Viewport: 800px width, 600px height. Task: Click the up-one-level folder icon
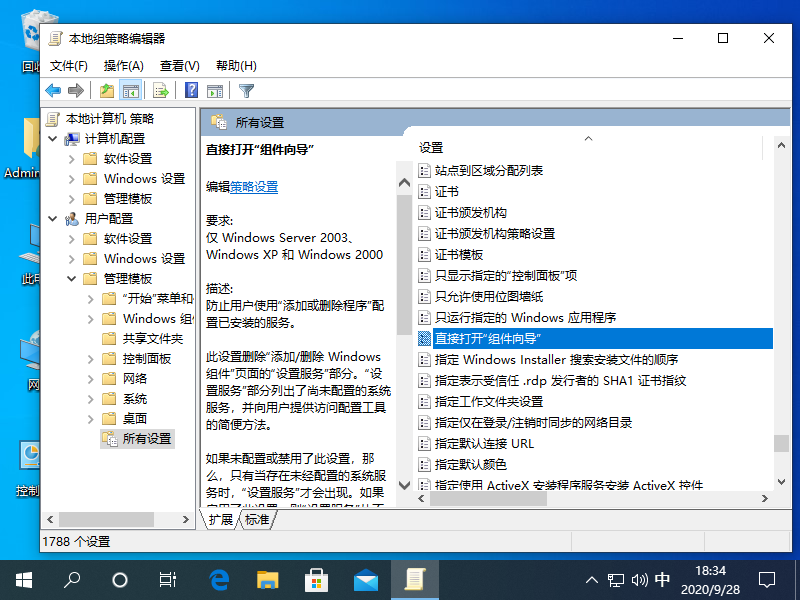106,90
